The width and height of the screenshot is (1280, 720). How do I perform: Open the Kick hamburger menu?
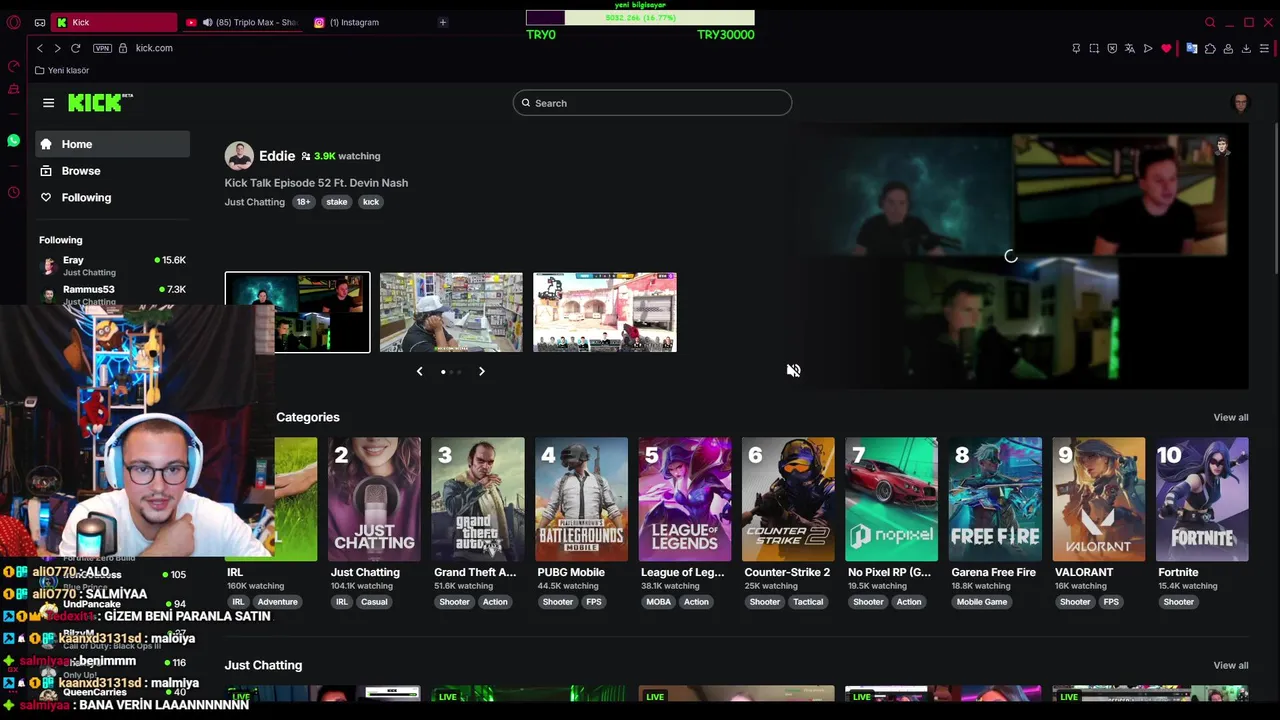(48, 103)
